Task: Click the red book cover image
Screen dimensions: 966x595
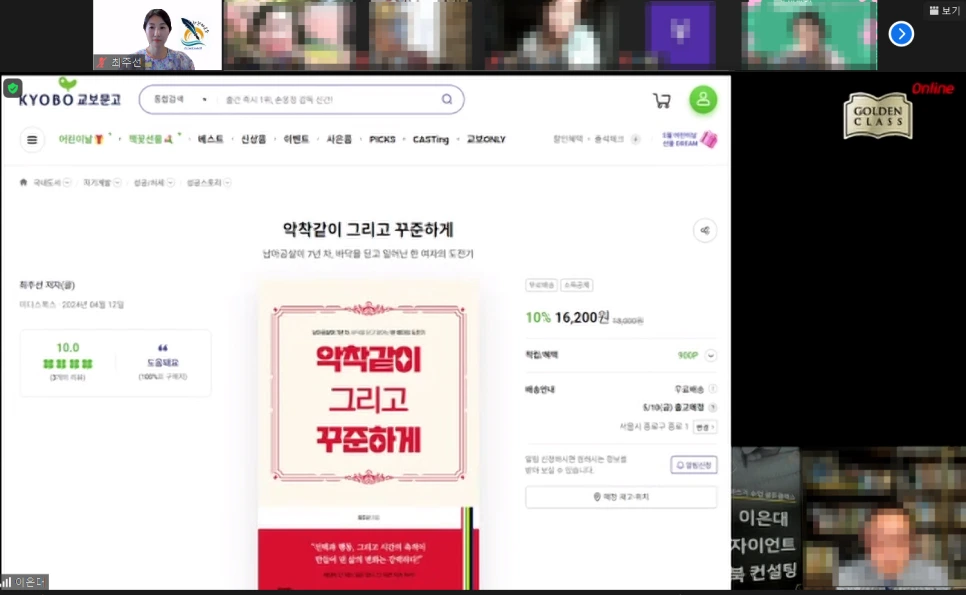Action: point(368,434)
